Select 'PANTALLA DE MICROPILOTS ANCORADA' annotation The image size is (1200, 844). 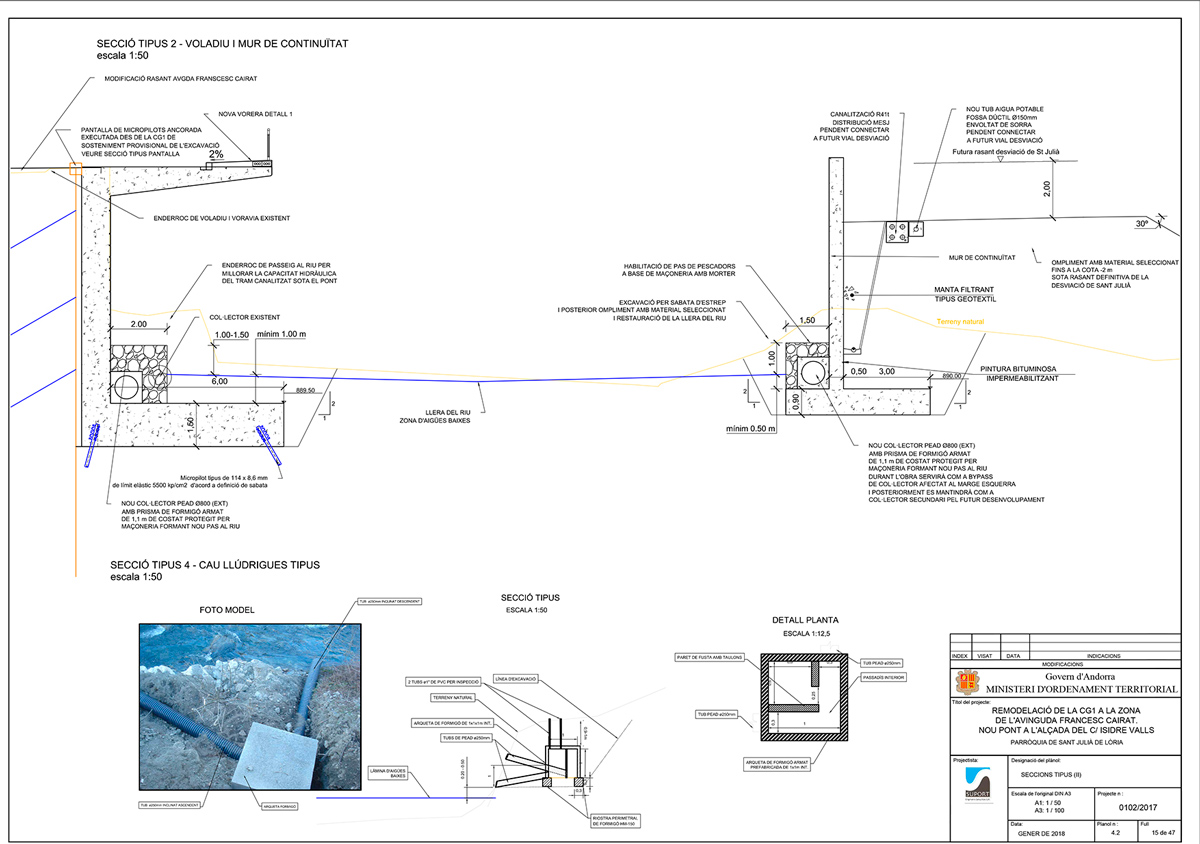(142, 131)
